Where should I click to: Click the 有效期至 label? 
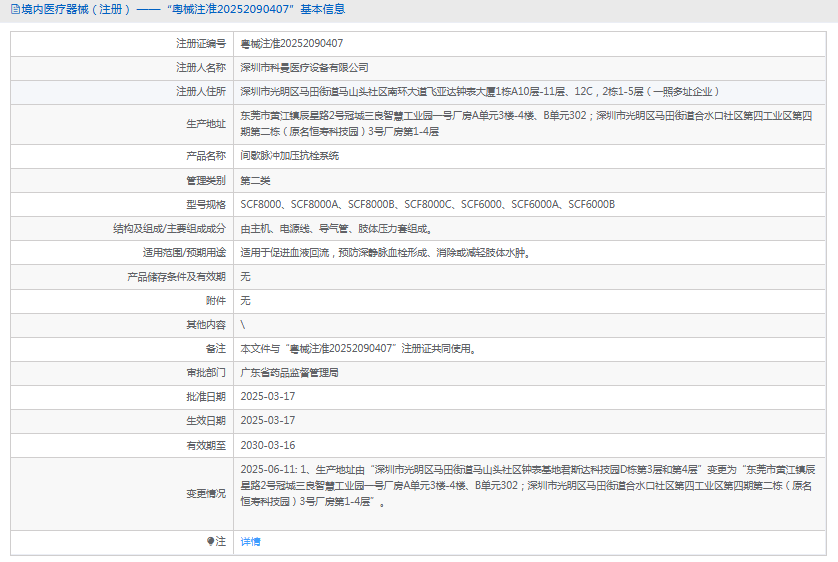point(206,446)
